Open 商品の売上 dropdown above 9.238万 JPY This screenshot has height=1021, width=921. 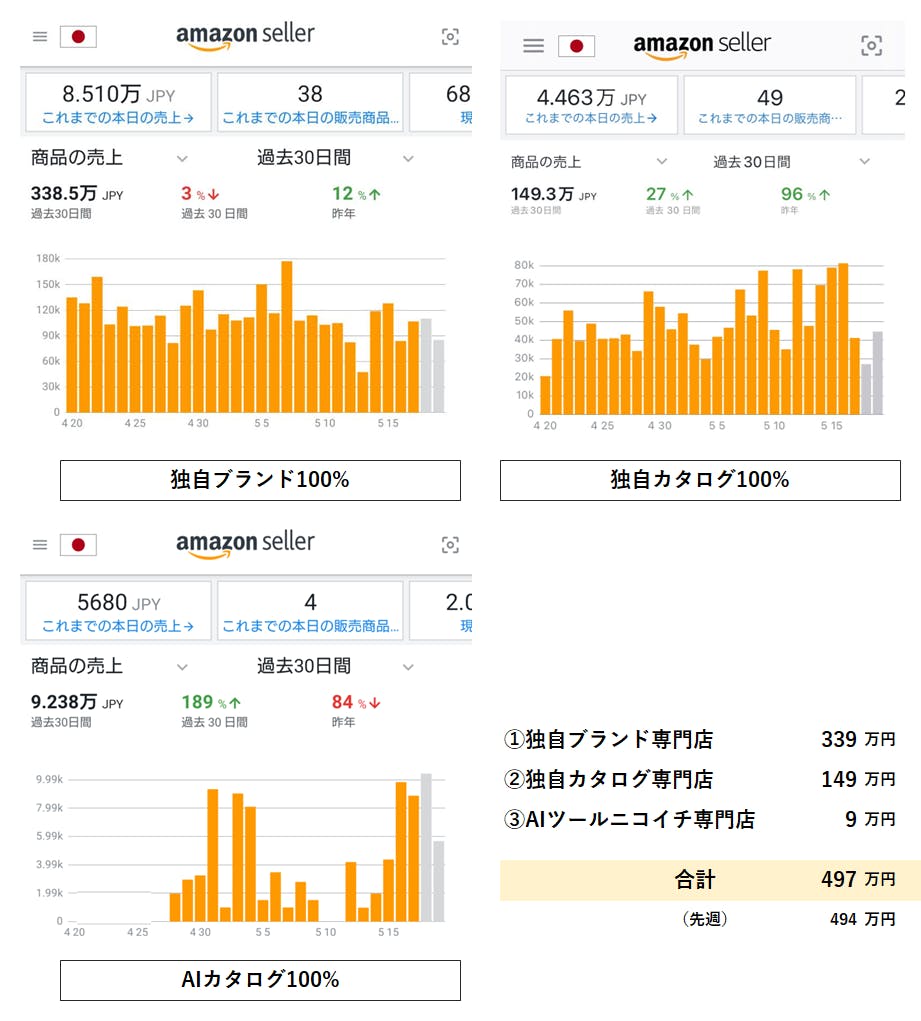pos(182,666)
